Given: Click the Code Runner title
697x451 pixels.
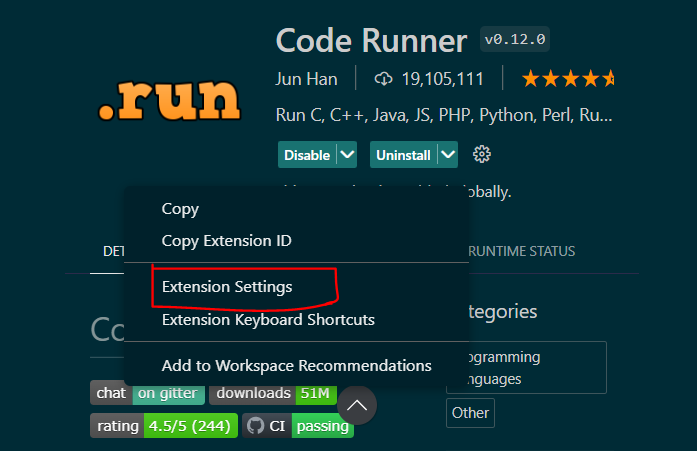Looking at the screenshot, I should coord(371,41).
